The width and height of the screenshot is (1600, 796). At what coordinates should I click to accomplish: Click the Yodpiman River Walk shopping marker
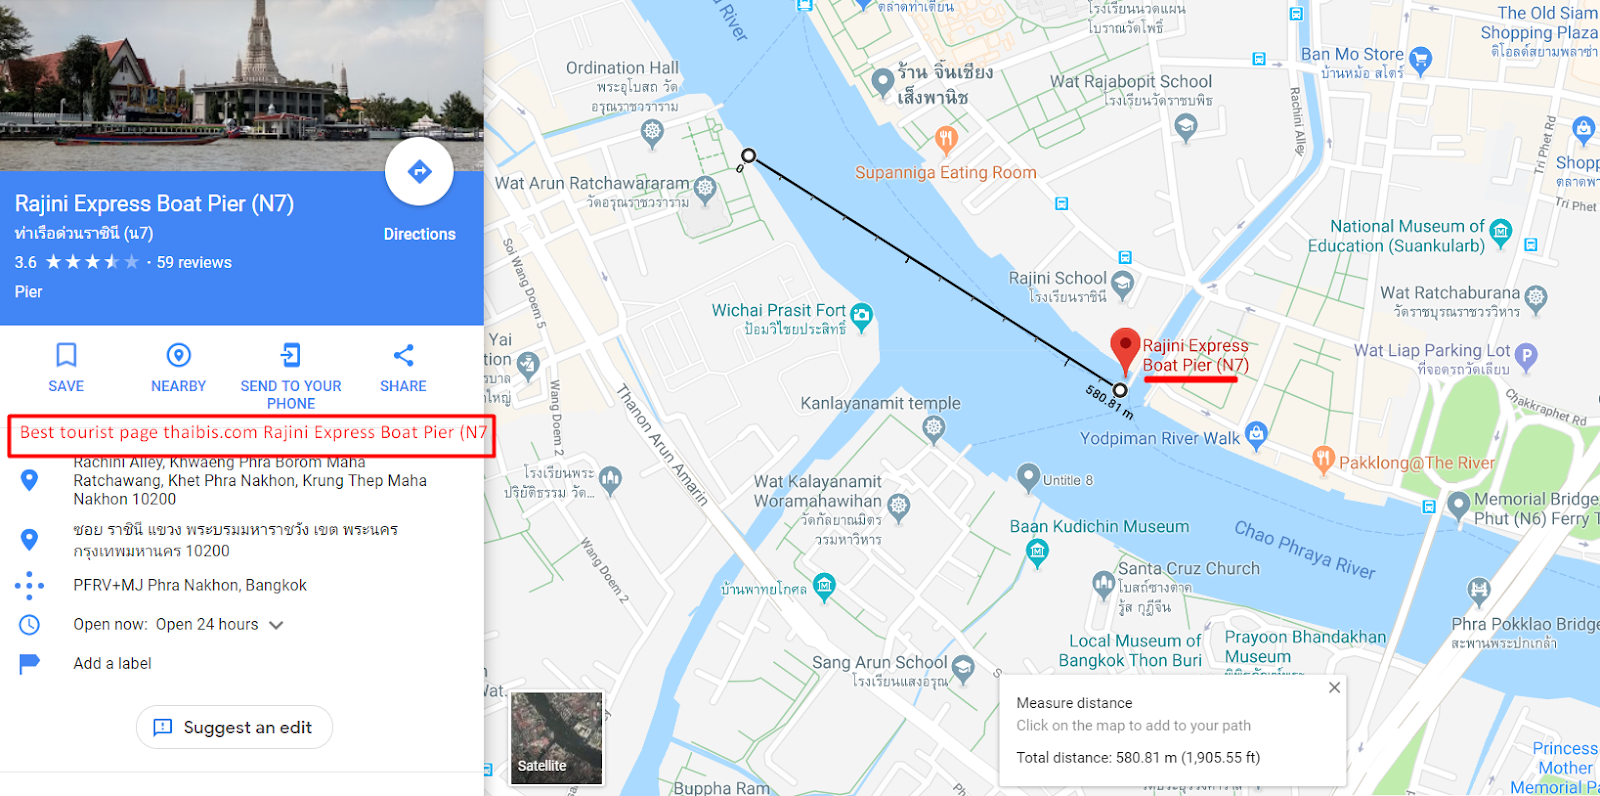click(x=1257, y=434)
